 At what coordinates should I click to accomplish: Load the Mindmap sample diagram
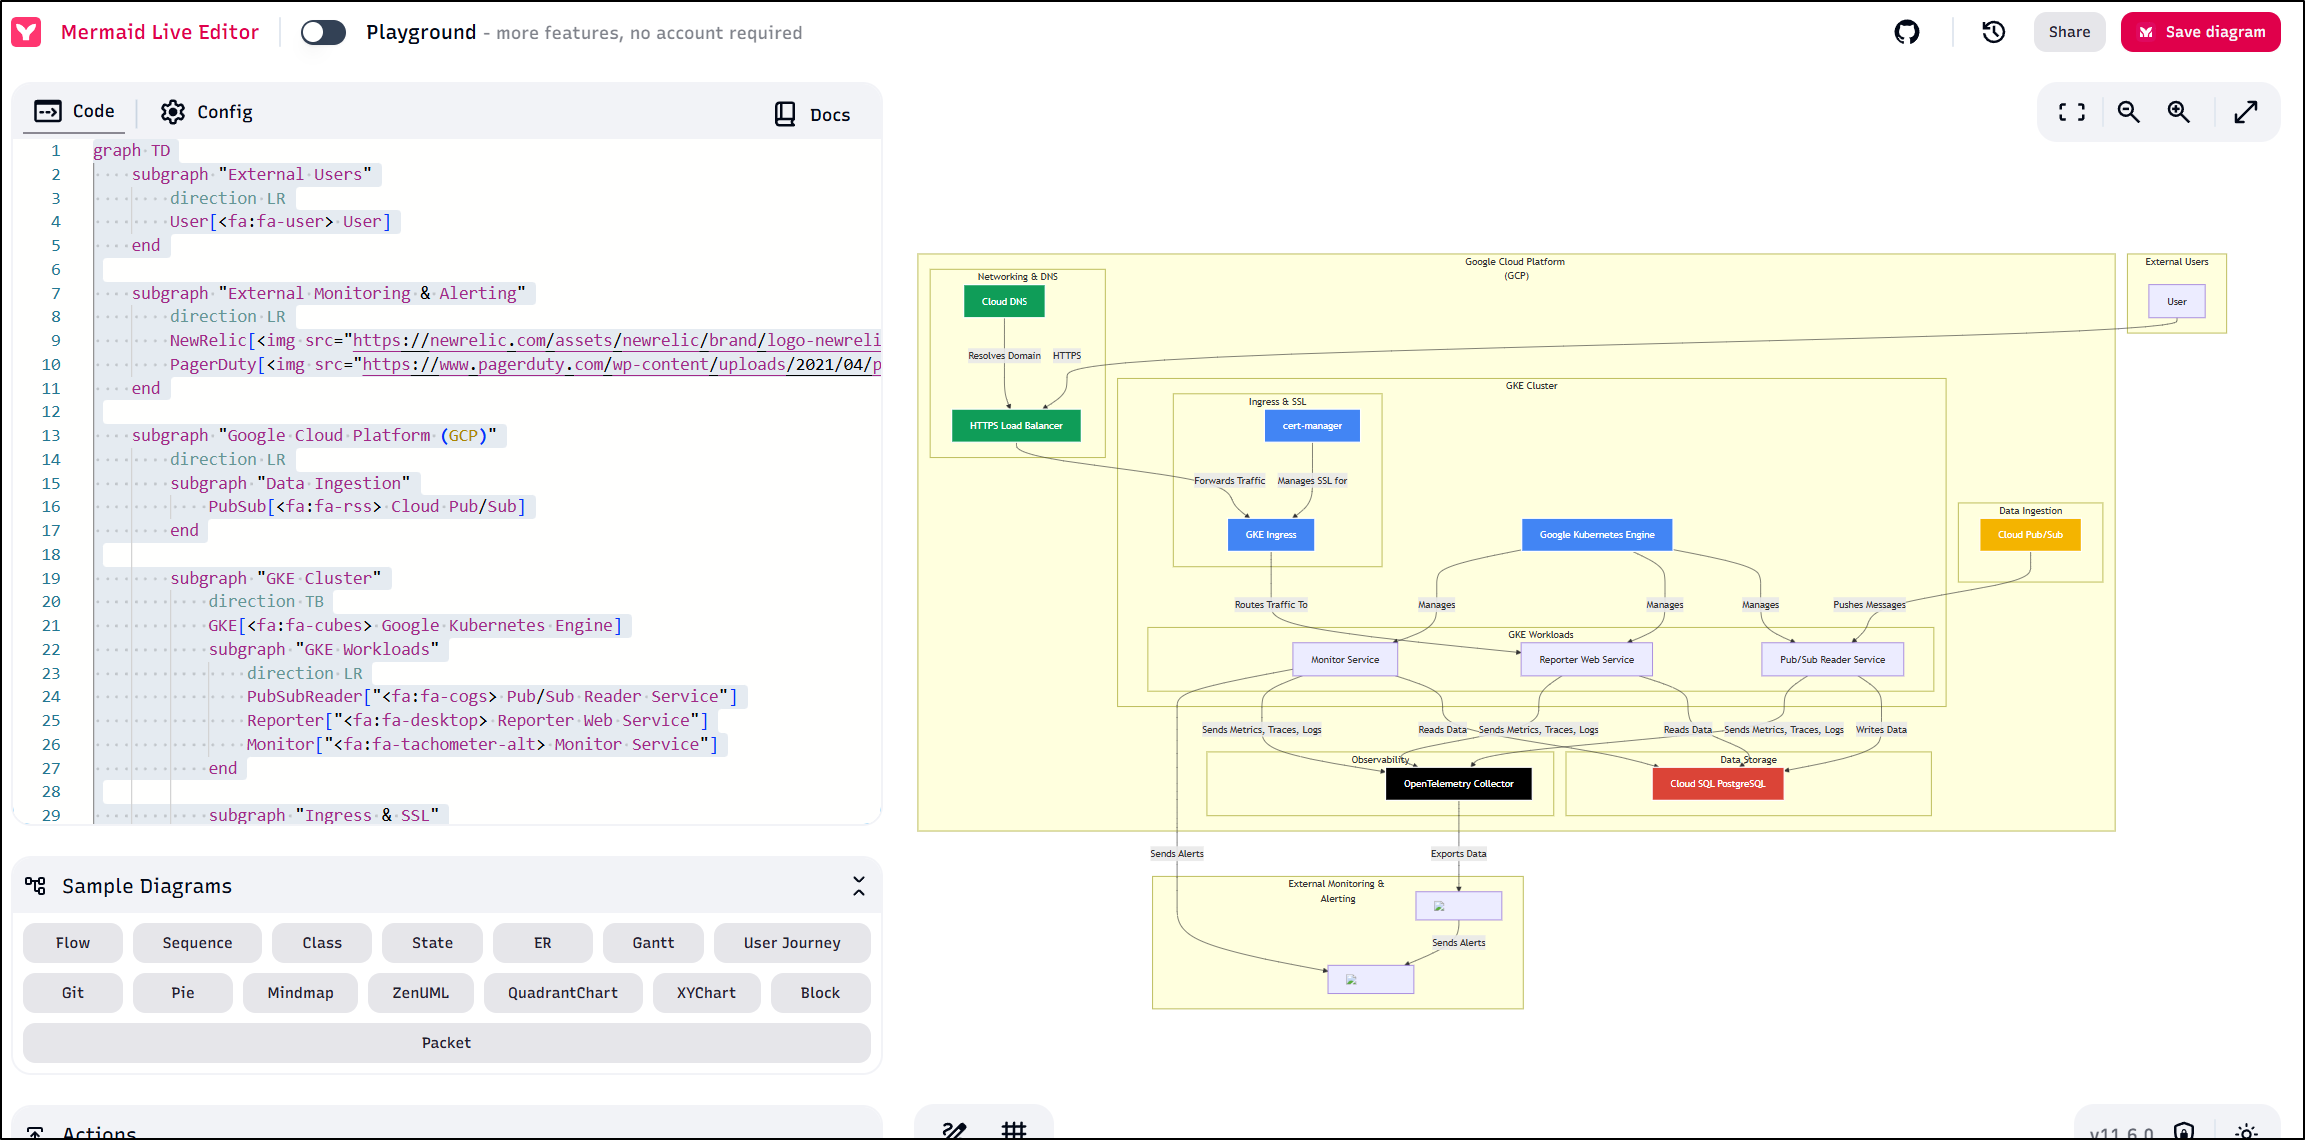coord(300,993)
